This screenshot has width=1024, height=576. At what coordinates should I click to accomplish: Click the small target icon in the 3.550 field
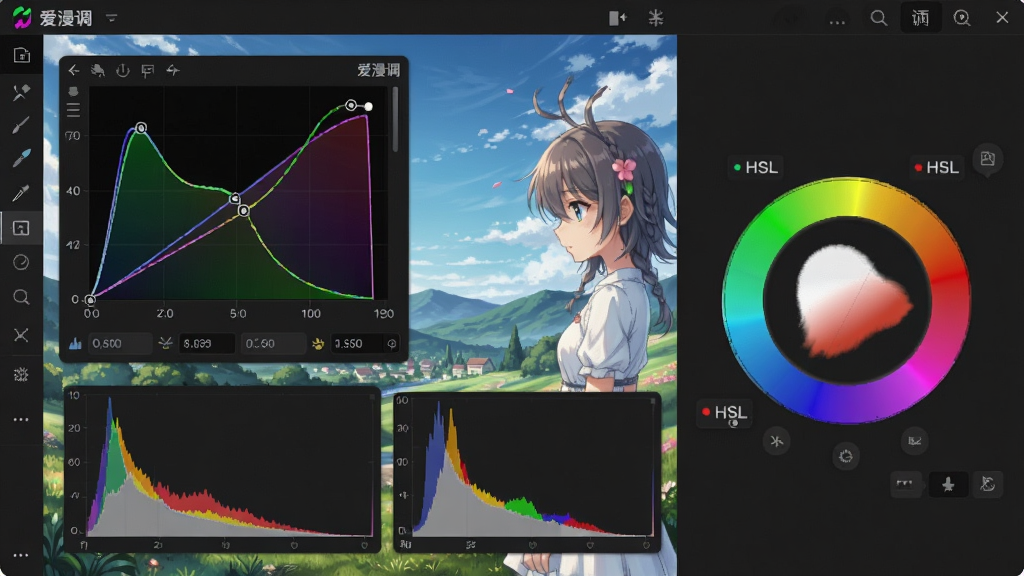coord(392,344)
